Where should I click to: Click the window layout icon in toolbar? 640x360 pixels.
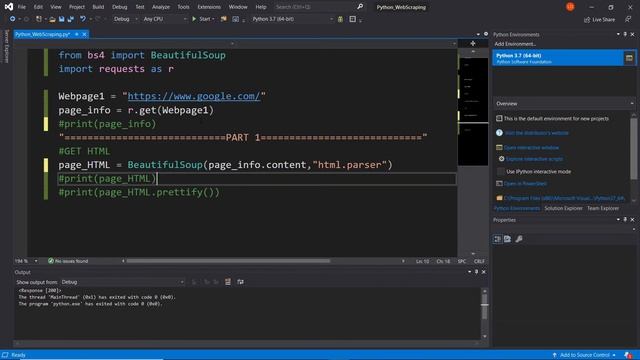tap(352, 19)
